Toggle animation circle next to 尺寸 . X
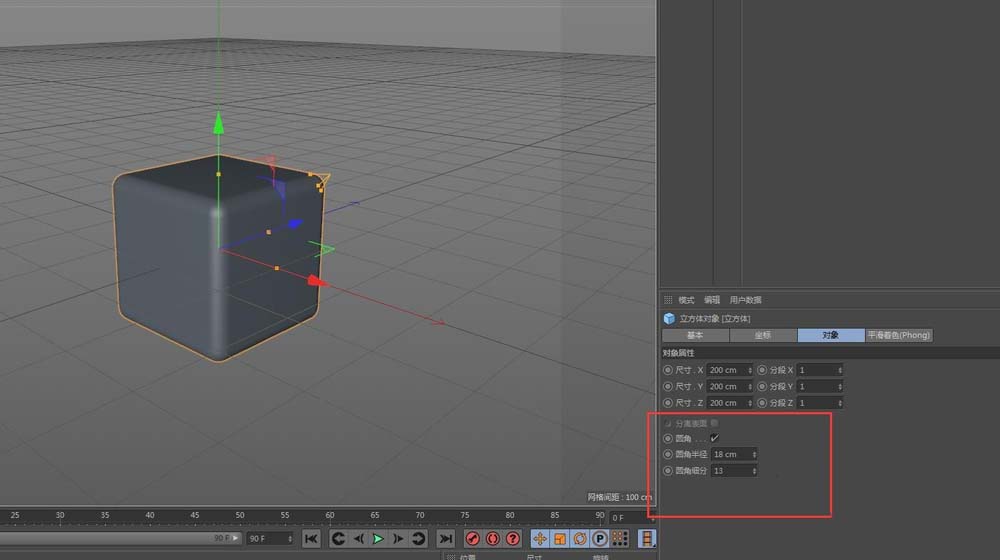1000x560 pixels. (668, 370)
